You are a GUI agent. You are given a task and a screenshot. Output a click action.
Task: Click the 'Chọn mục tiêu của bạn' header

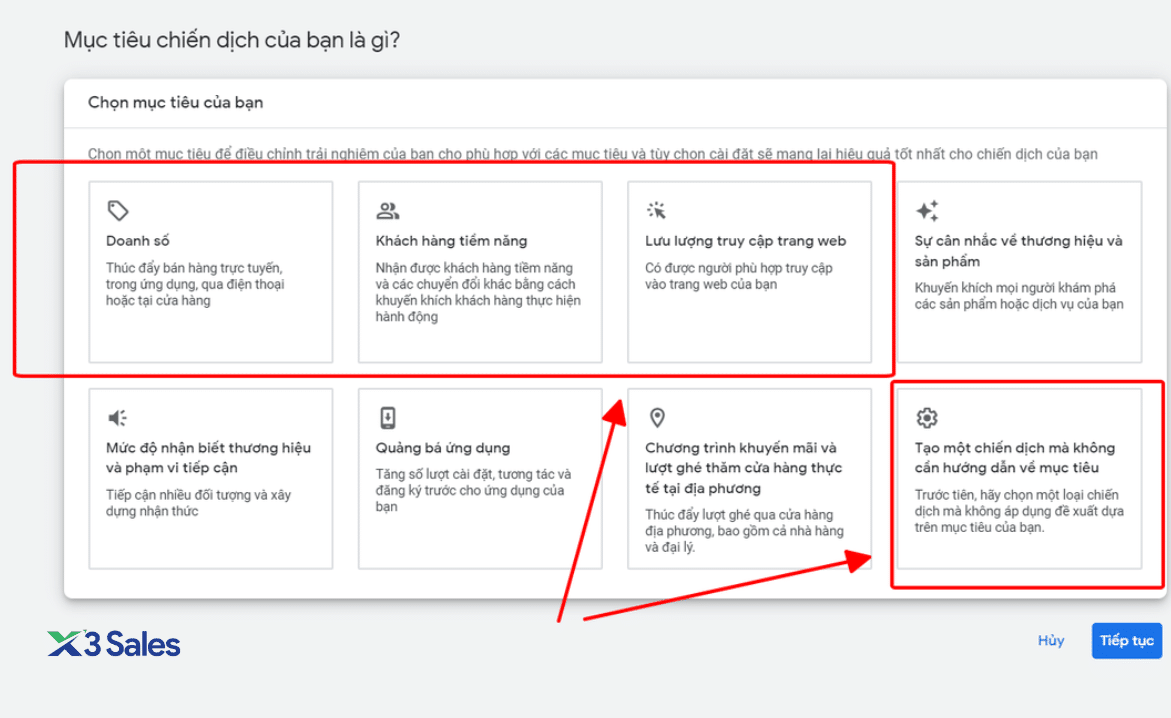[176, 102]
